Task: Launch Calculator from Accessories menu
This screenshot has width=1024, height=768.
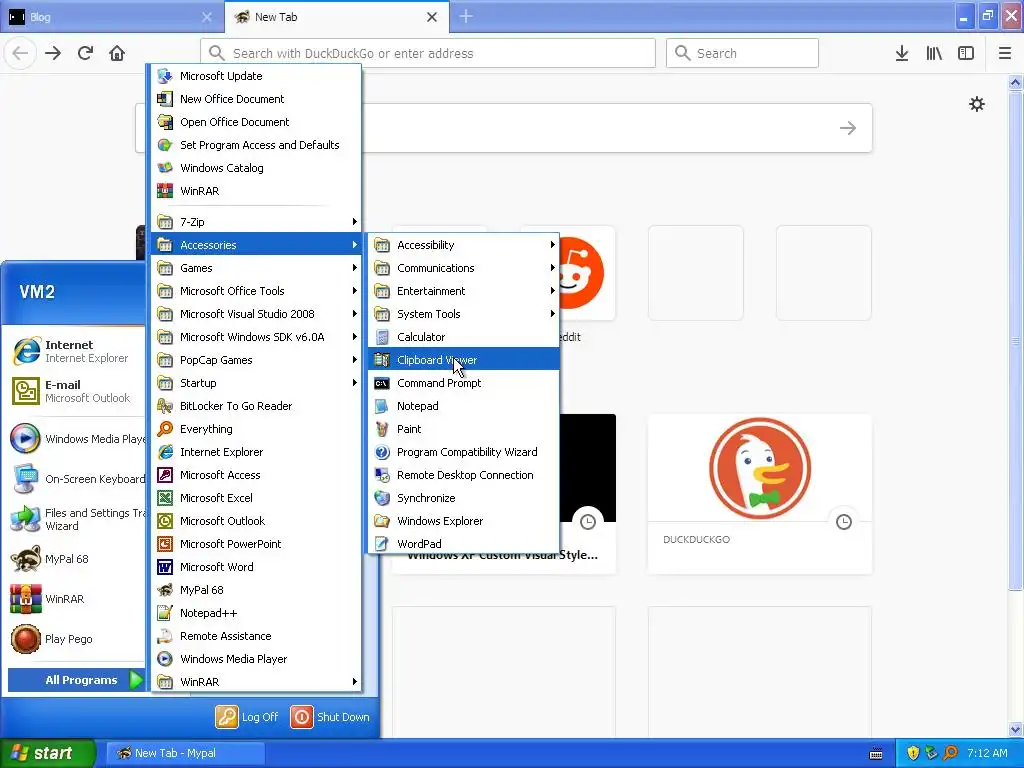Action: [464, 337]
